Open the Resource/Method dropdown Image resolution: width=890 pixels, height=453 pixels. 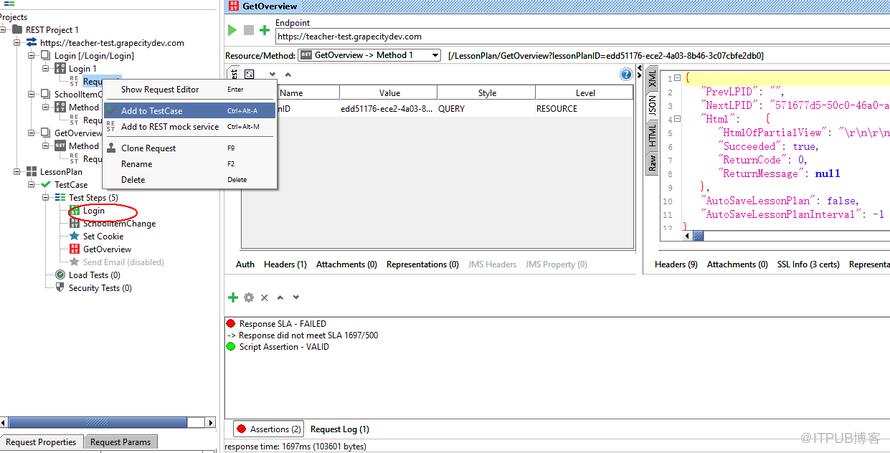370,55
